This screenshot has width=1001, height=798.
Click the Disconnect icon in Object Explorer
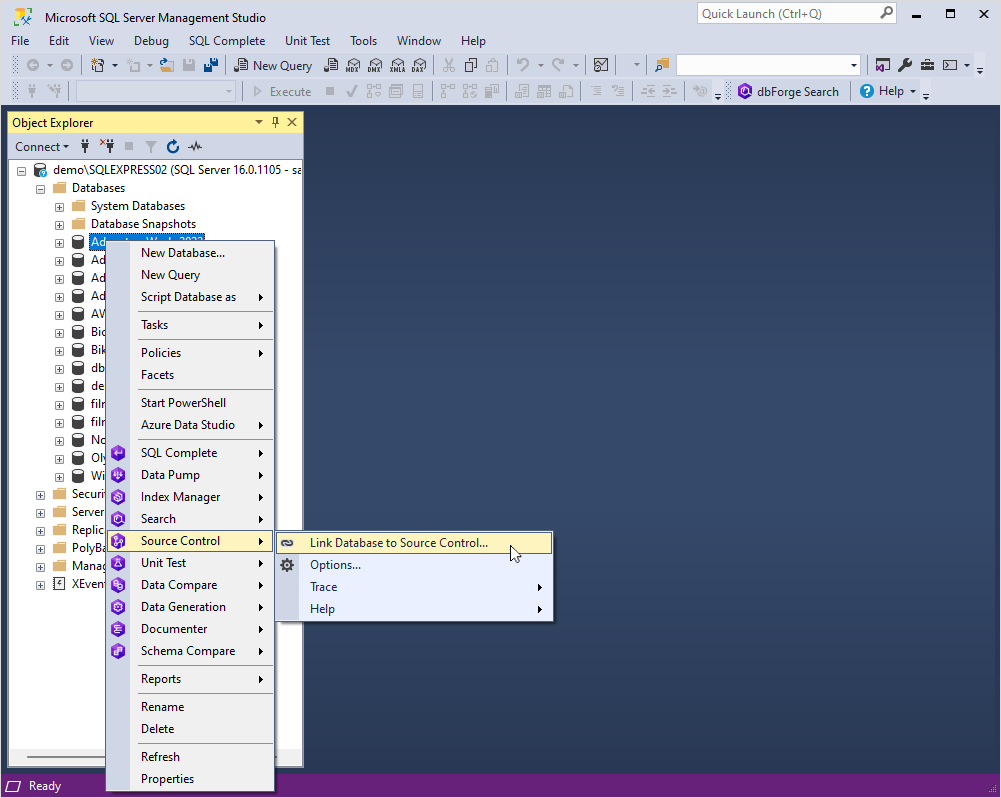(107, 146)
